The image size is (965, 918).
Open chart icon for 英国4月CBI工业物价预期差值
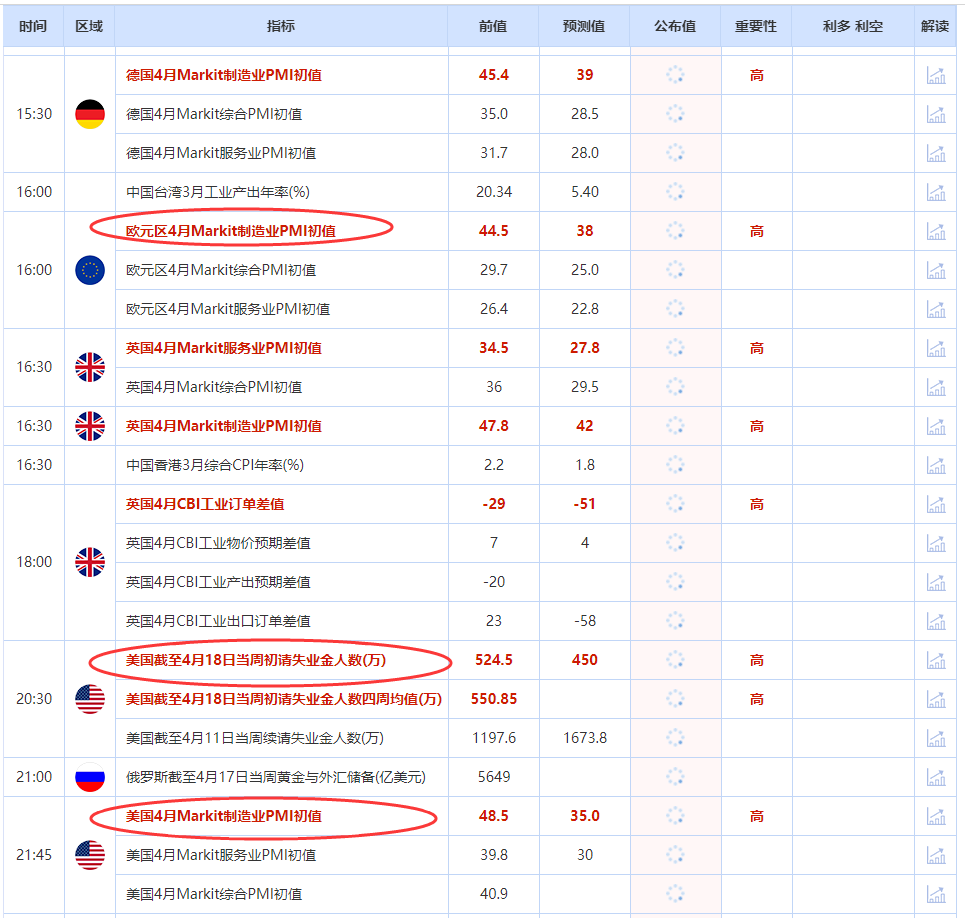point(936,543)
